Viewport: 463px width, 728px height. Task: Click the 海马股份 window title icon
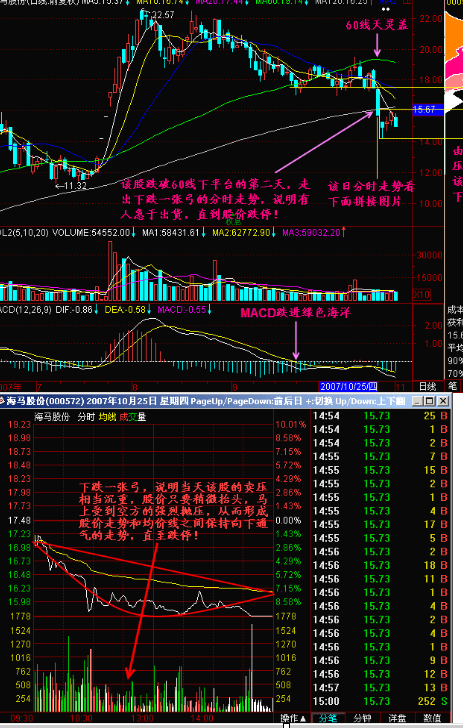pos(2,401)
